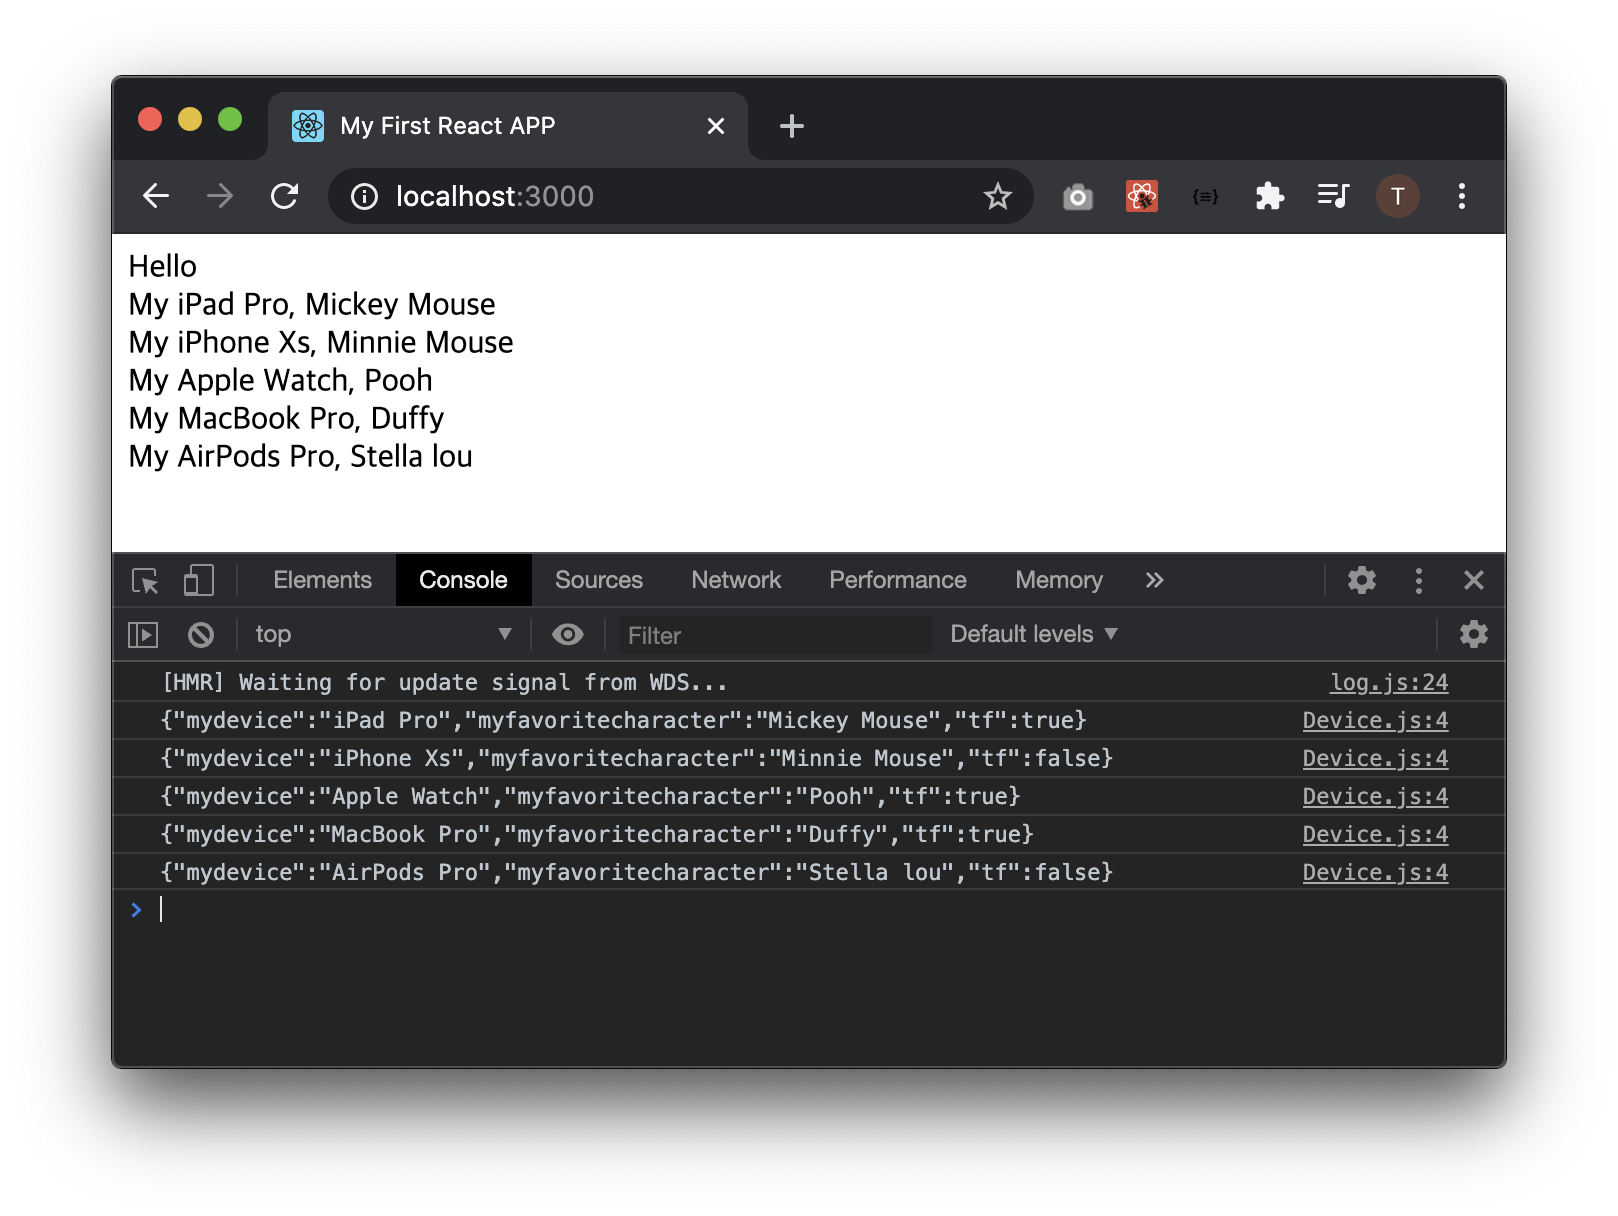Image resolution: width=1618 pixels, height=1216 pixels.
Task: Toggle the device toolbar
Action: coord(199,580)
